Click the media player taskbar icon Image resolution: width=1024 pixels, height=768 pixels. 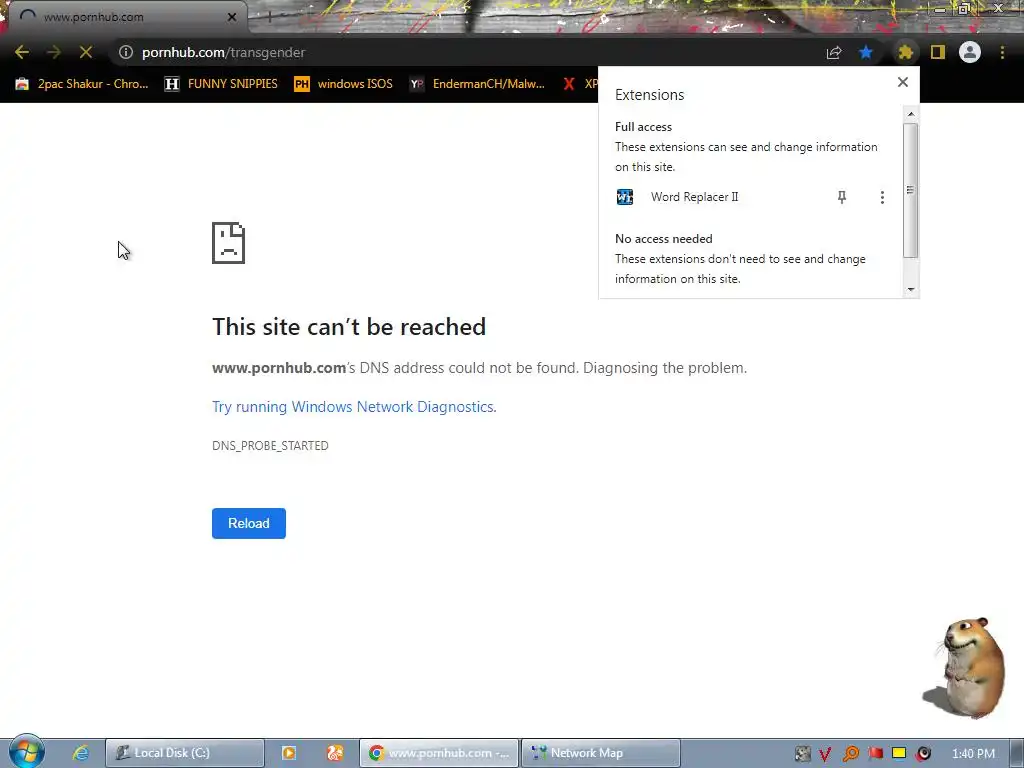(x=289, y=753)
